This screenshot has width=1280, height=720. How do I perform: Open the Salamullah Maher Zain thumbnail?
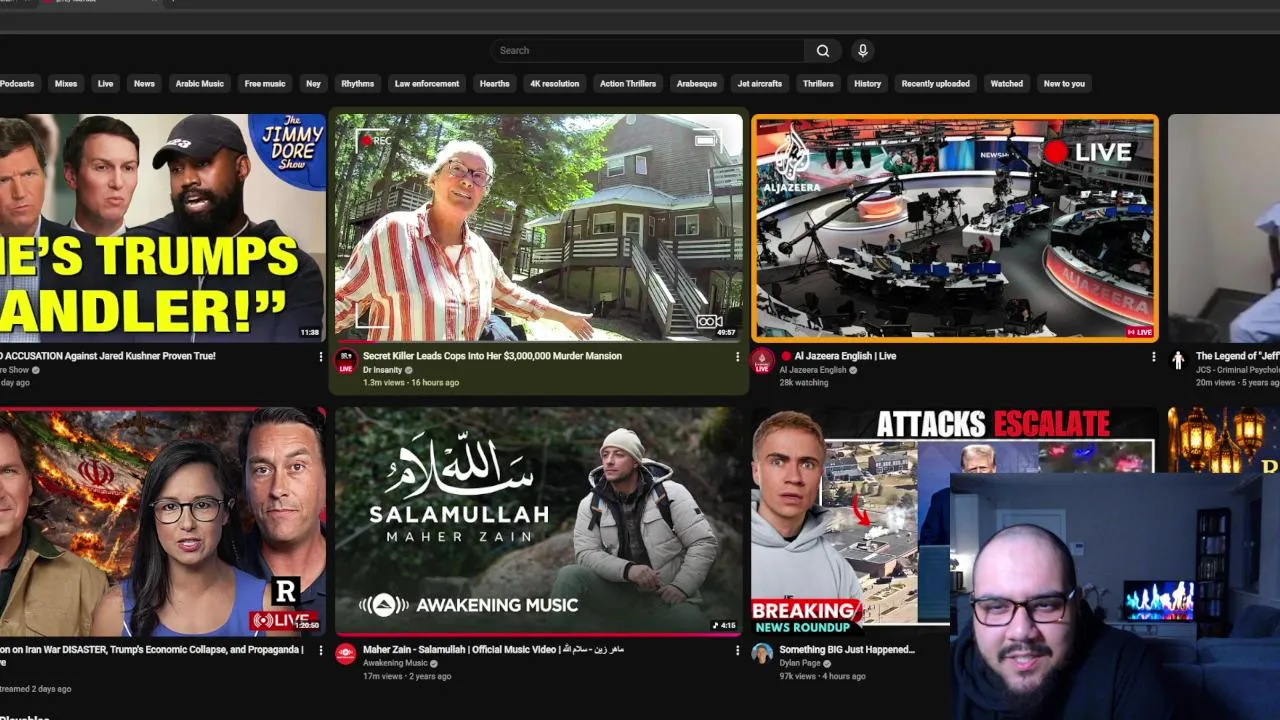point(539,521)
